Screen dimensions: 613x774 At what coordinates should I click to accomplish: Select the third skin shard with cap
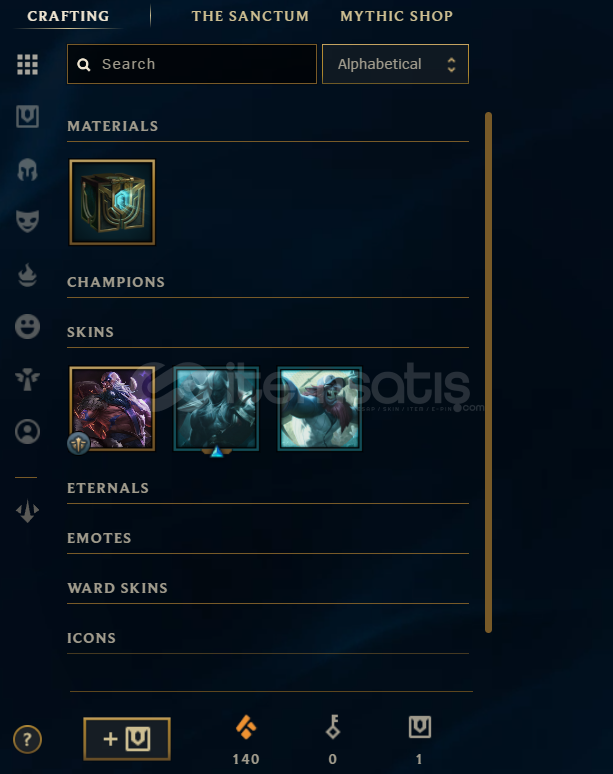pyautogui.click(x=320, y=409)
